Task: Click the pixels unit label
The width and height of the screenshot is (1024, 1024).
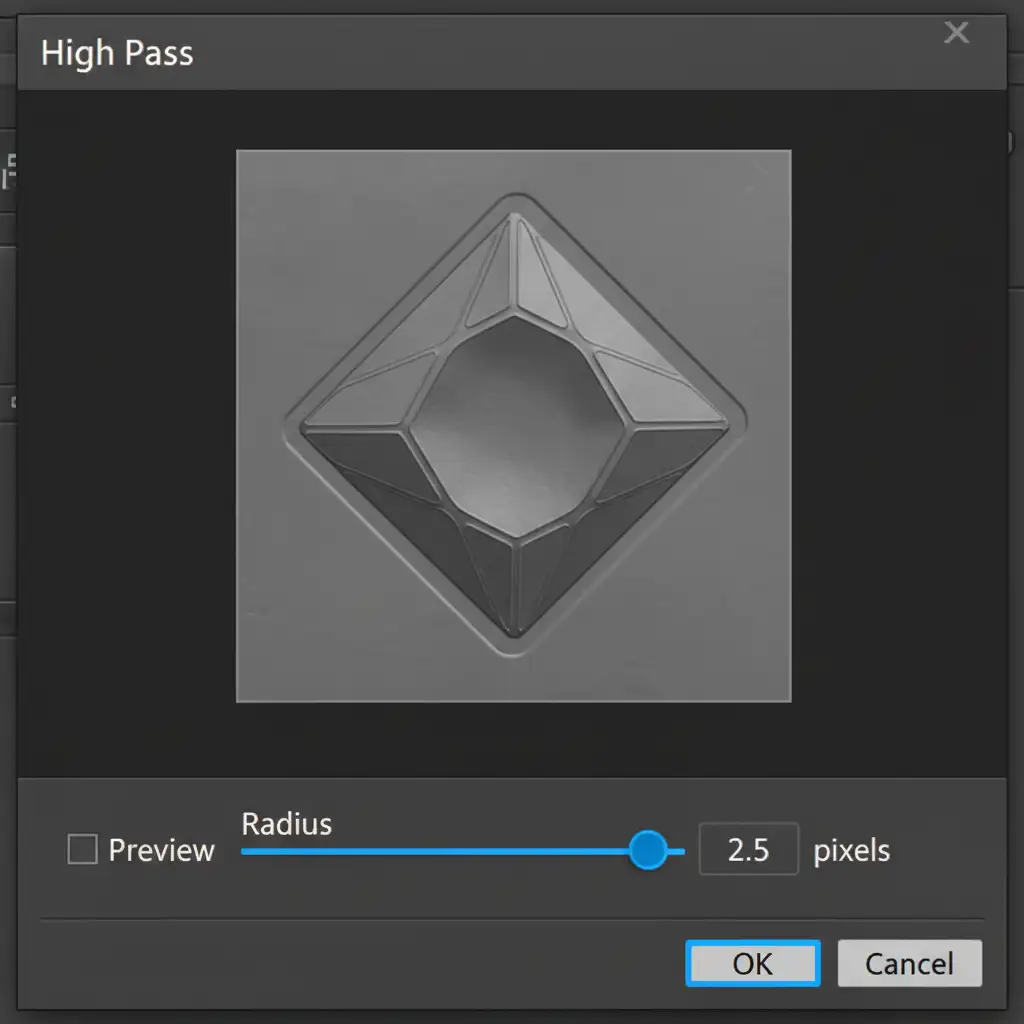Action: pos(851,851)
